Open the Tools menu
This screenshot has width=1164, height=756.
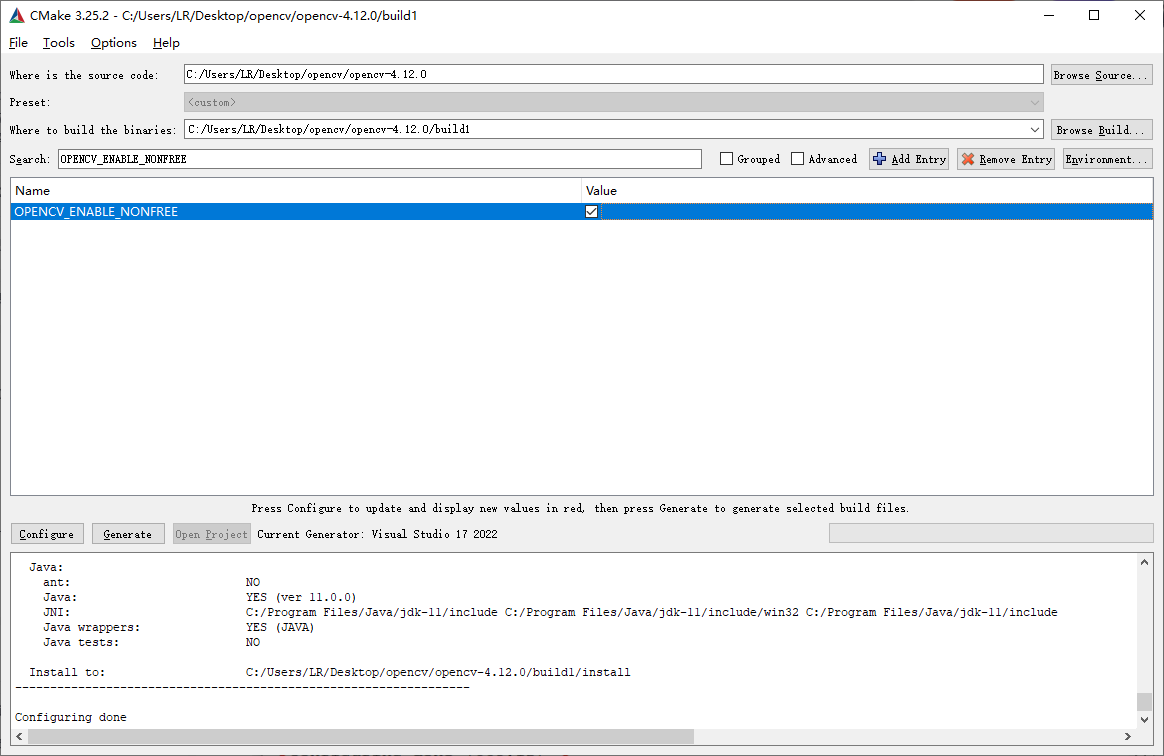59,43
